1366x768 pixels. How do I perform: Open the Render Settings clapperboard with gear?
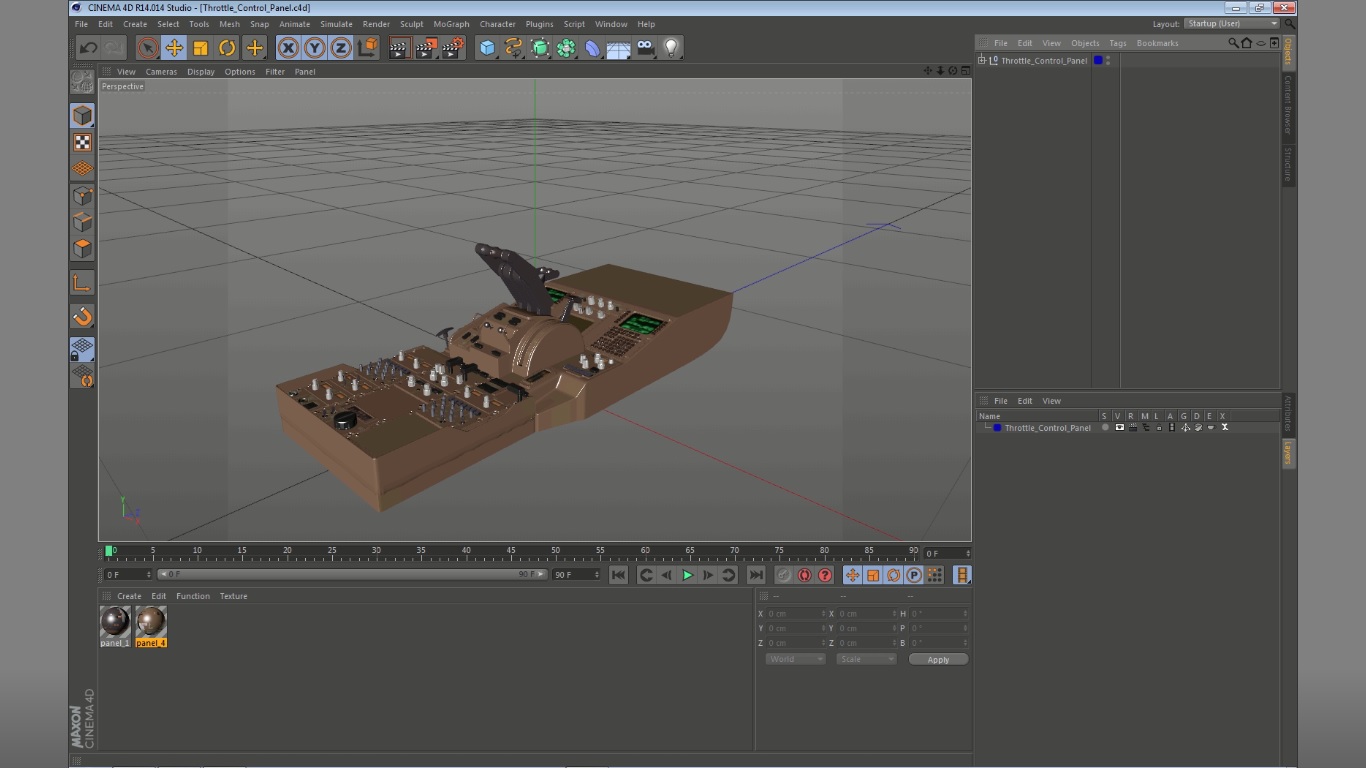453,47
